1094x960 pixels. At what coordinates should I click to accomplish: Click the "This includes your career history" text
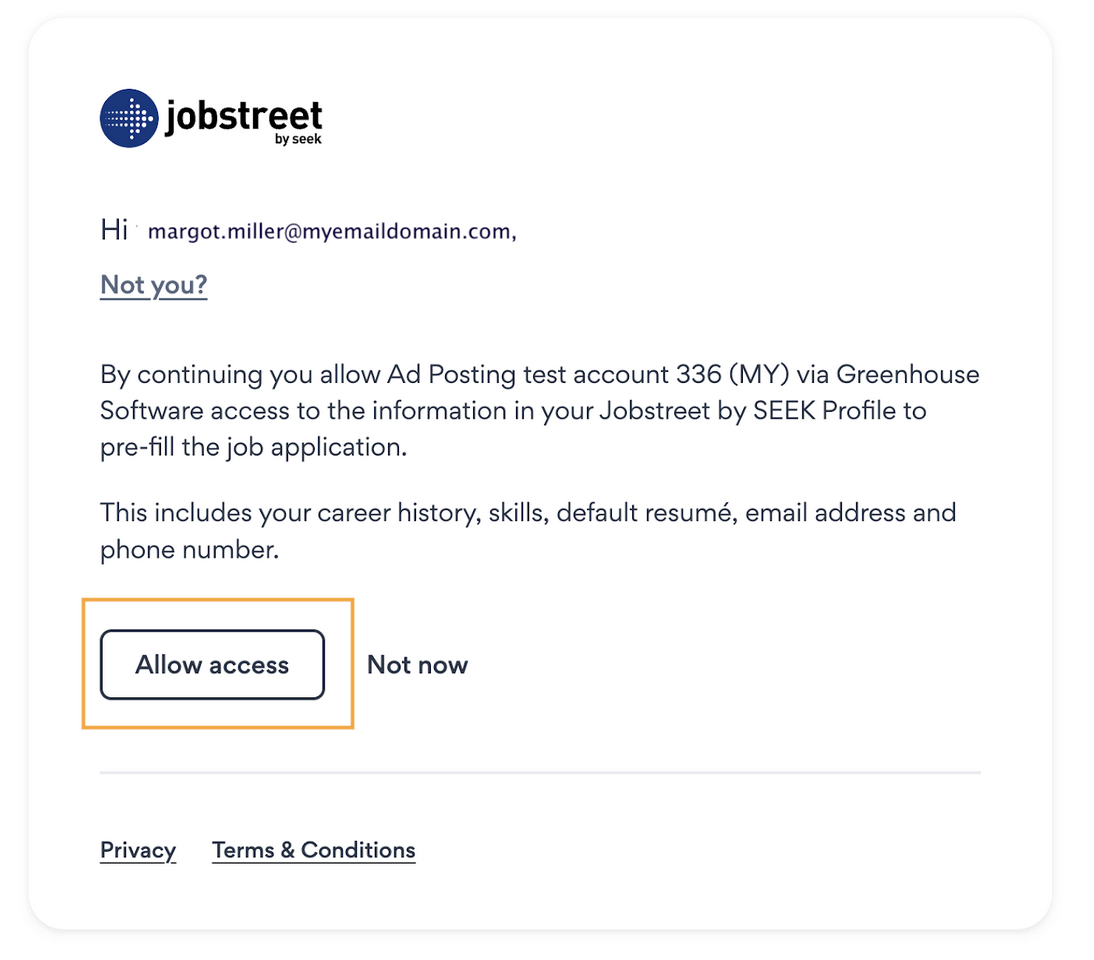290,513
